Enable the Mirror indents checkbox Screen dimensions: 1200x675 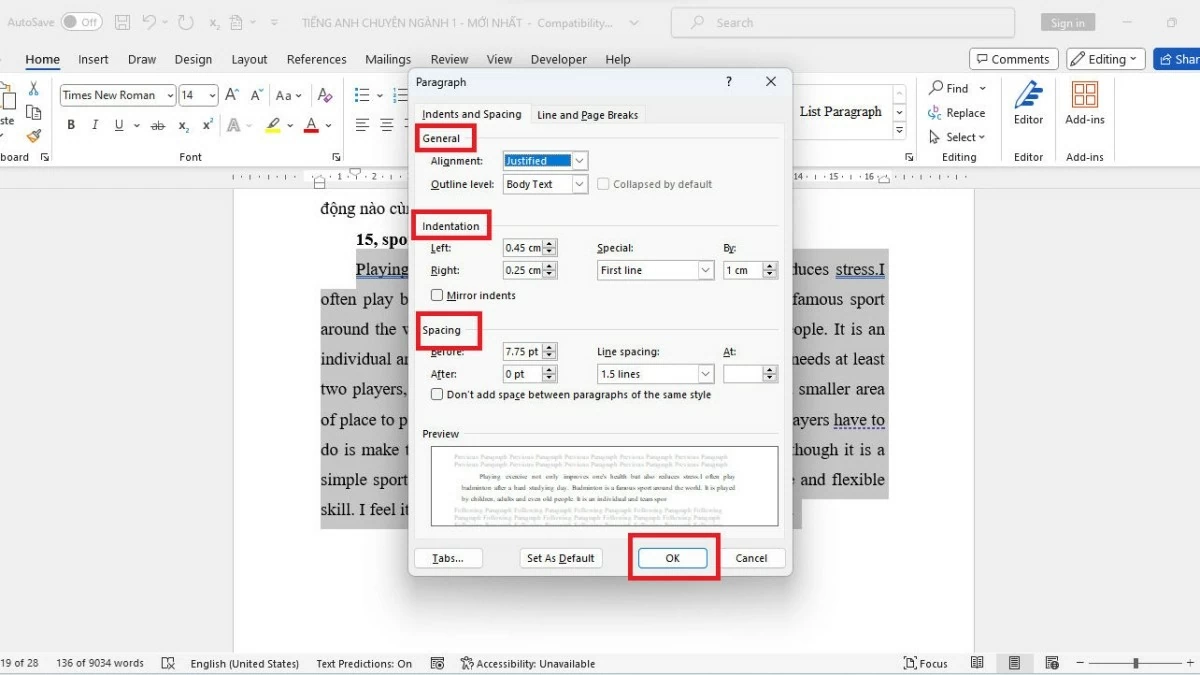click(437, 295)
